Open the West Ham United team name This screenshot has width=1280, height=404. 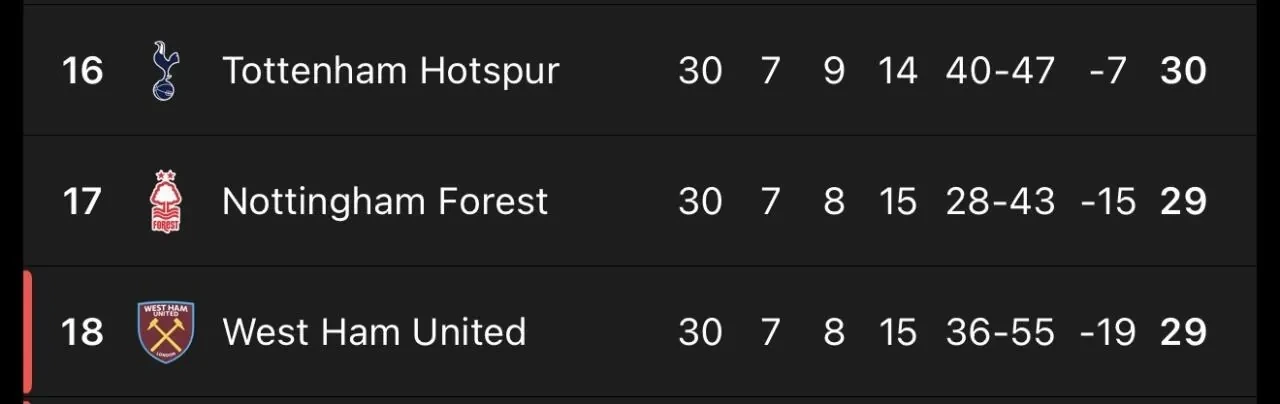tap(374, 332)
